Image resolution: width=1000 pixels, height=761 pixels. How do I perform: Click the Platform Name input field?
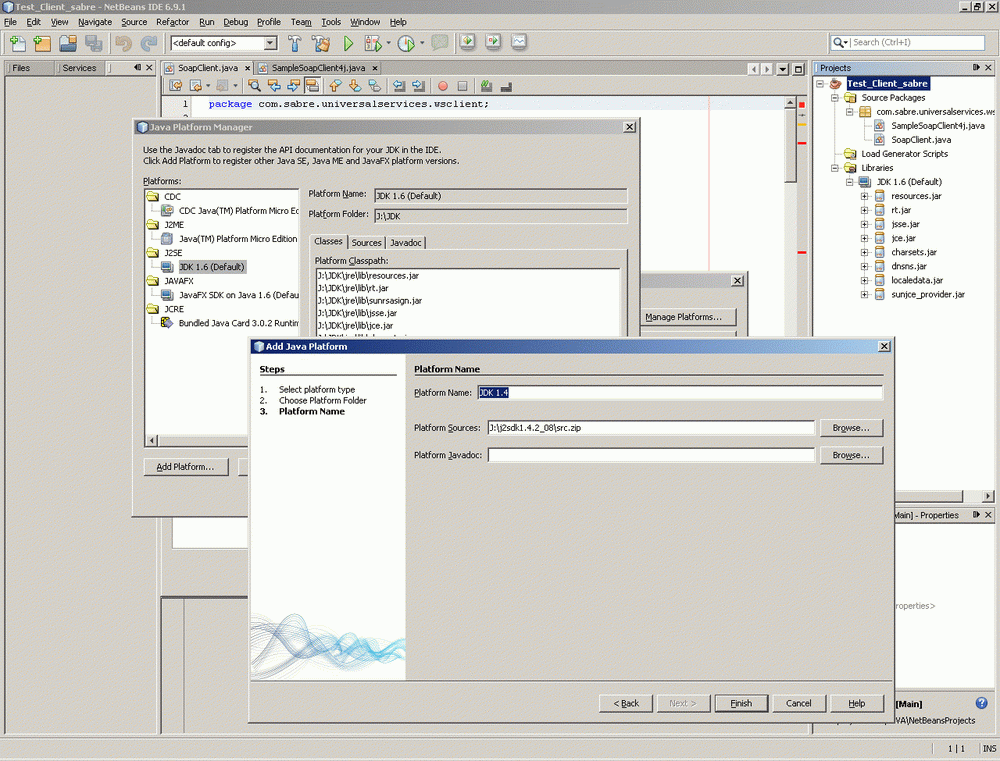click(x=680, y=392)
